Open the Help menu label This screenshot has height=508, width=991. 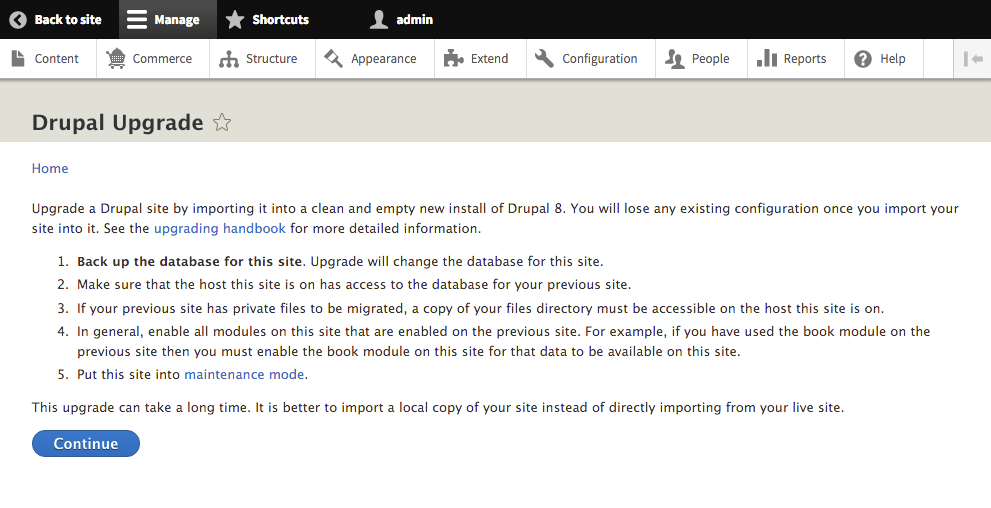pos(892,59)
